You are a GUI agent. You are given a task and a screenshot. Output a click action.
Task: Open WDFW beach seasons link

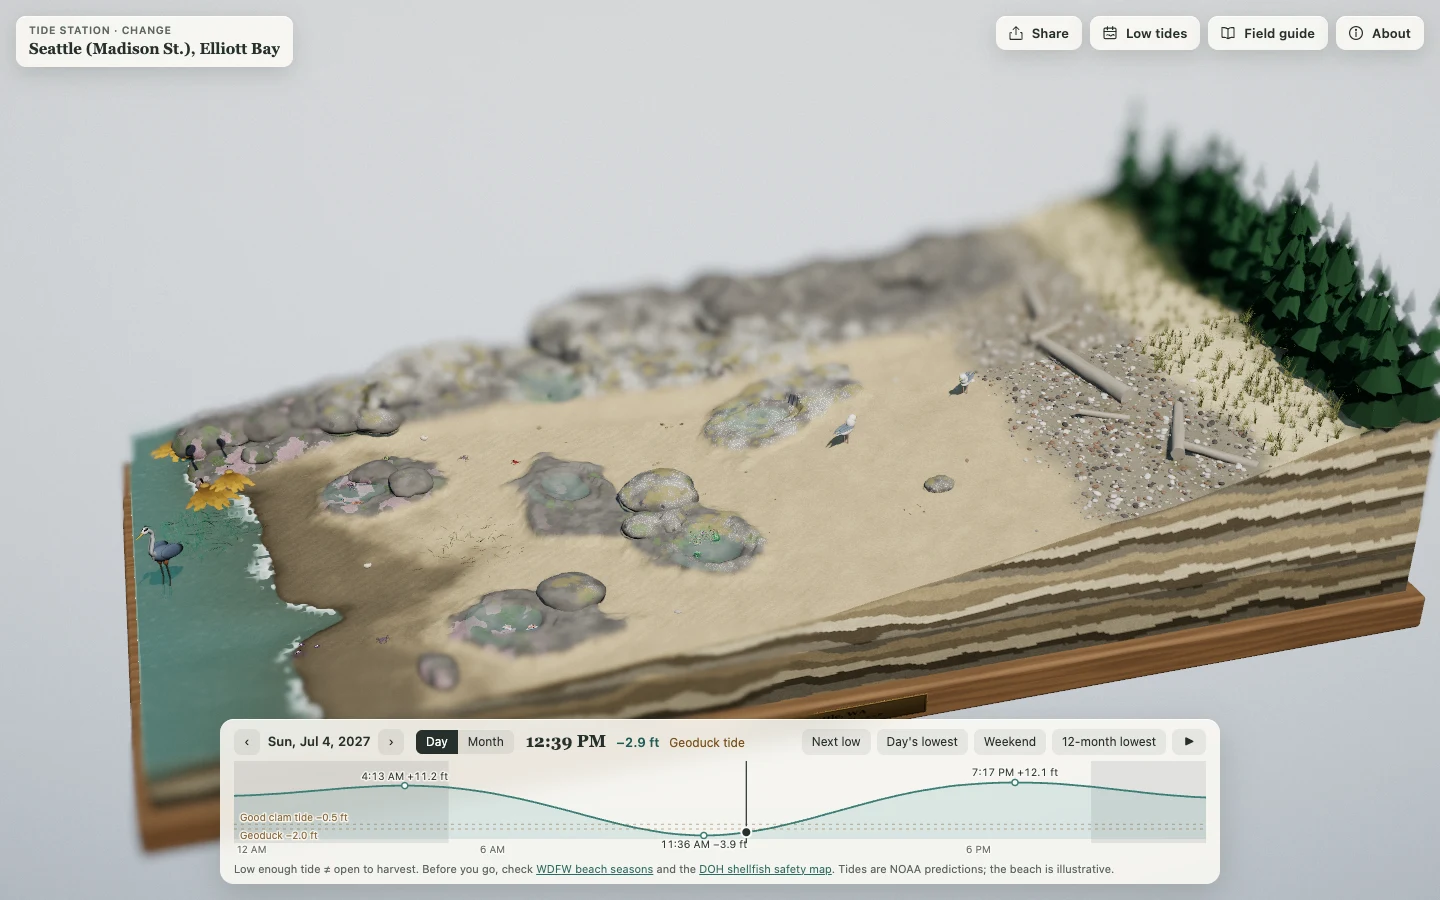594,869
